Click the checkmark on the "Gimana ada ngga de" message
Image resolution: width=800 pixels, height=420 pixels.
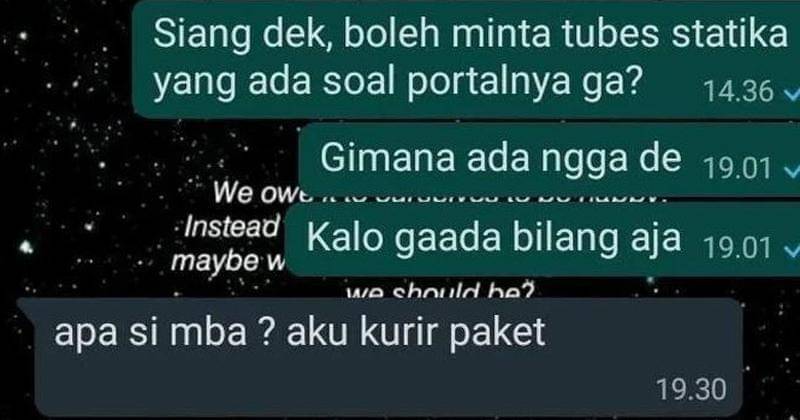point(792,169)
